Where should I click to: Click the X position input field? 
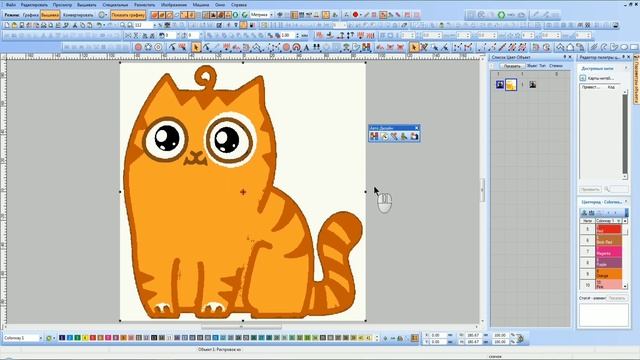point(438,335)
